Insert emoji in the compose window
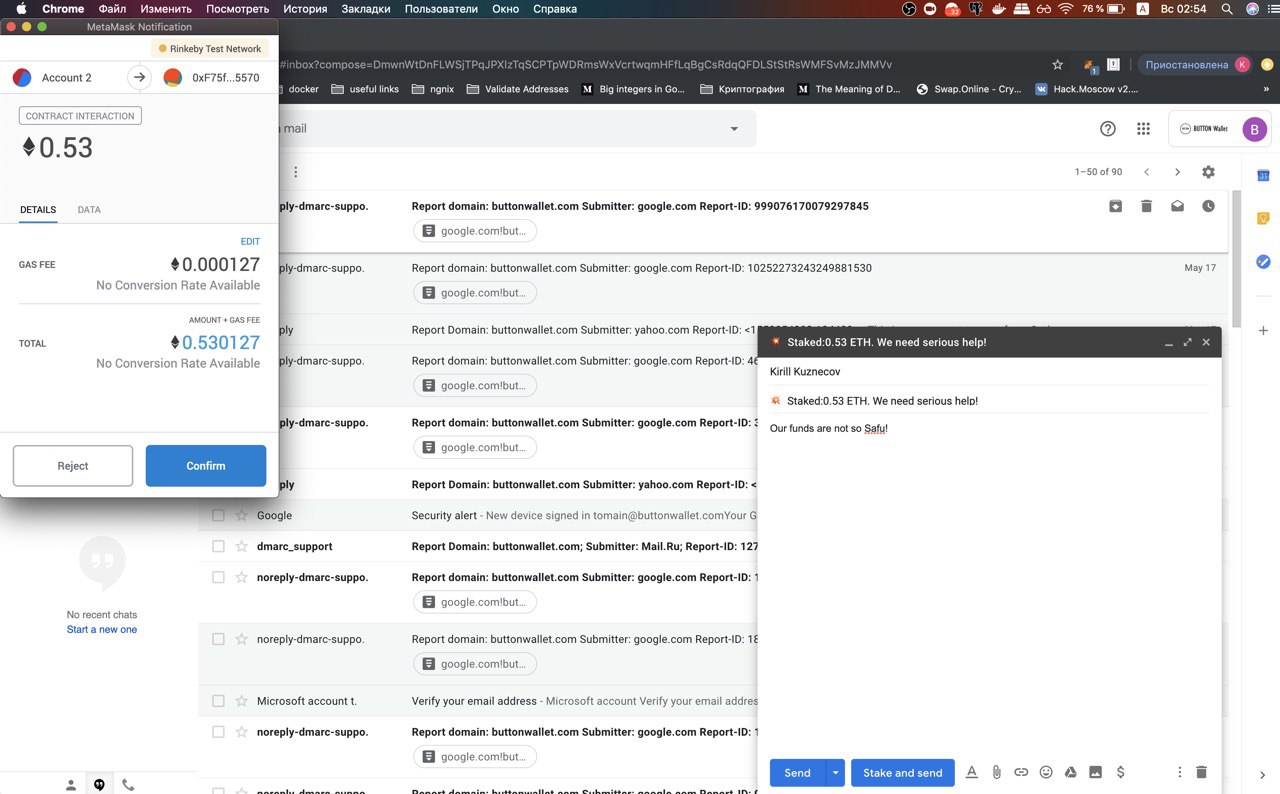The width and height of the screenshot is (1280, 794). [1046, 772]
